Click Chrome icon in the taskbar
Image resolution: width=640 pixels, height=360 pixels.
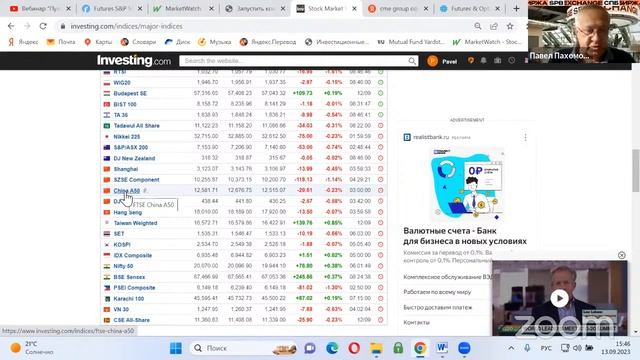420,348
